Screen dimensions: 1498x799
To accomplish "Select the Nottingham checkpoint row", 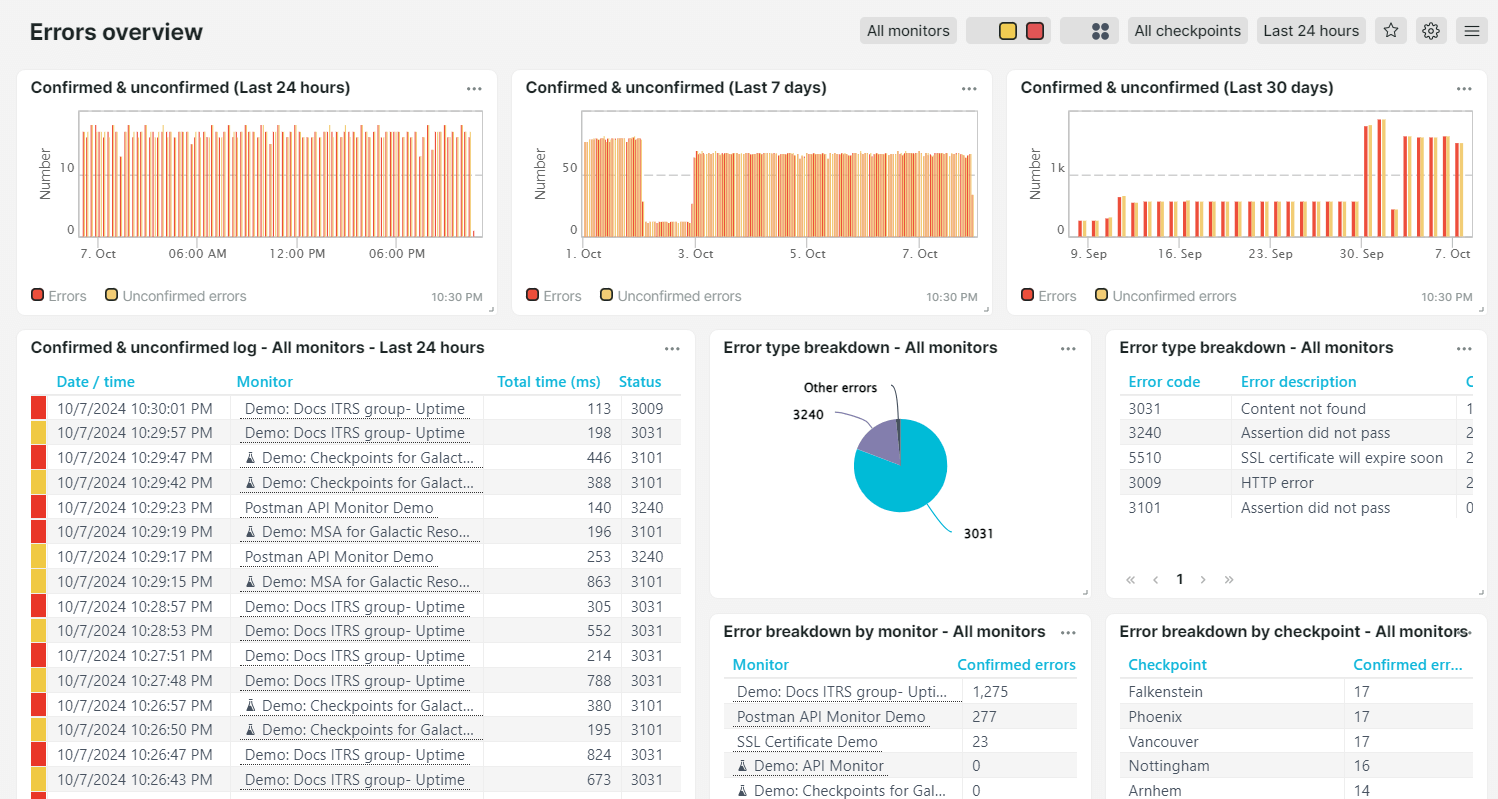I will tap(1297, 766).
